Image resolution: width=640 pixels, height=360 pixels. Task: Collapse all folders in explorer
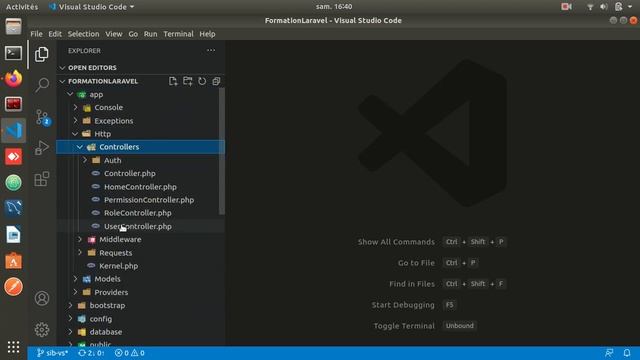(x=216, y=81)
